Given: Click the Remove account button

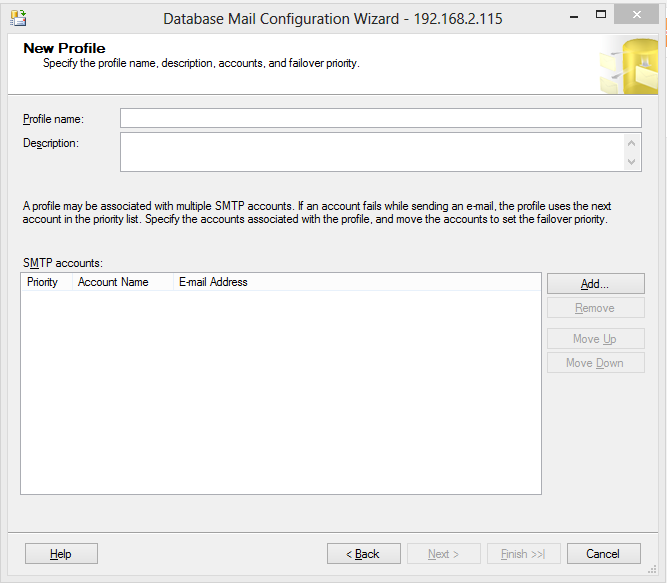Looking at the screenshot, I should (596, 307).
